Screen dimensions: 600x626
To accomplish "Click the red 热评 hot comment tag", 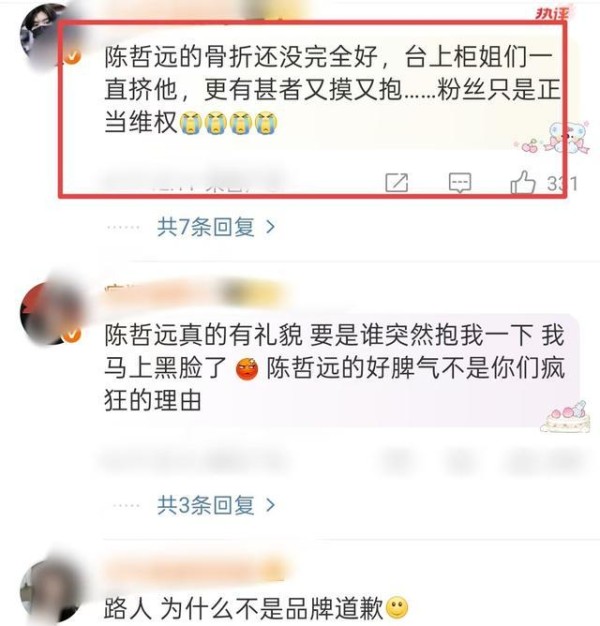I will point(552,13).
